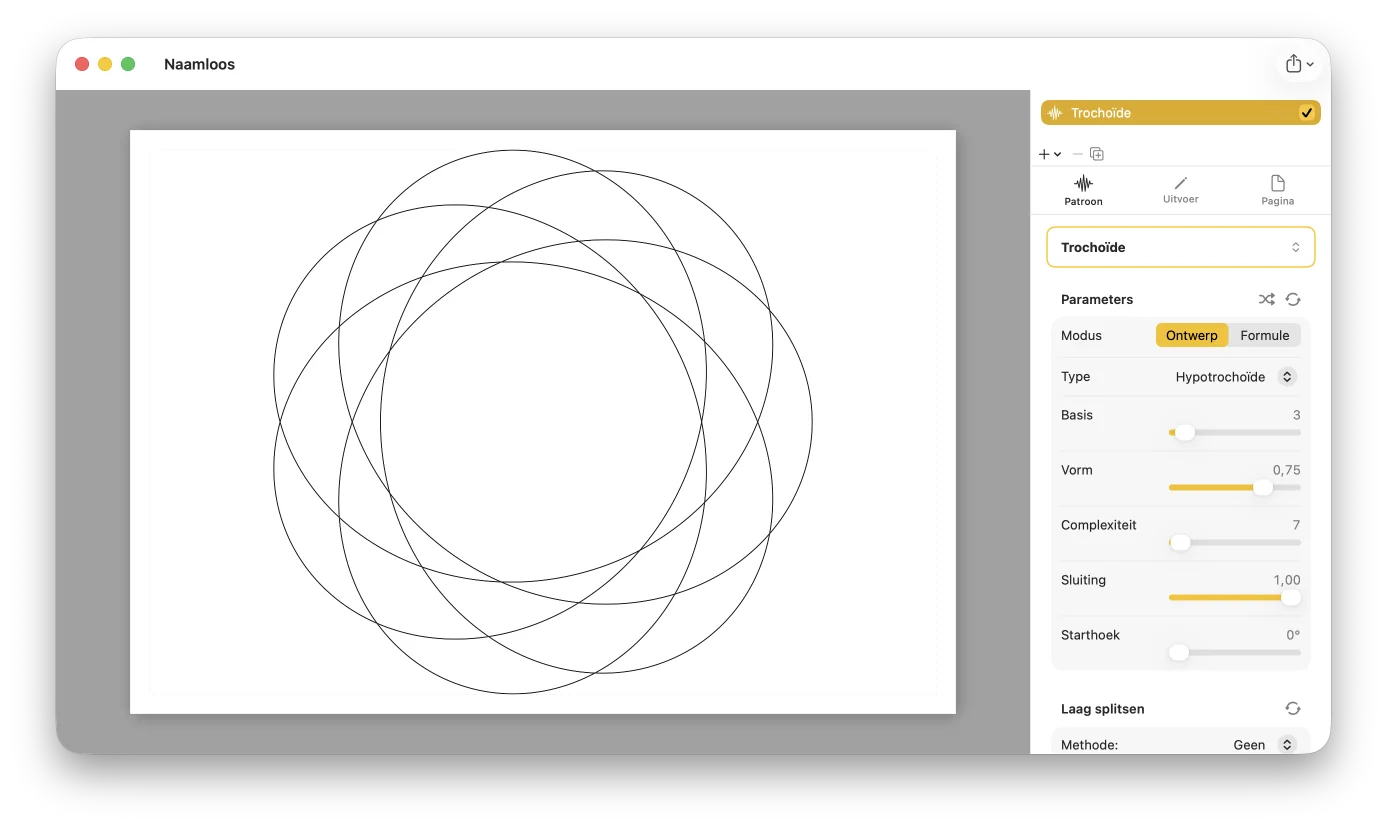Click the Starthoek value "0°"

point(1293,635)
